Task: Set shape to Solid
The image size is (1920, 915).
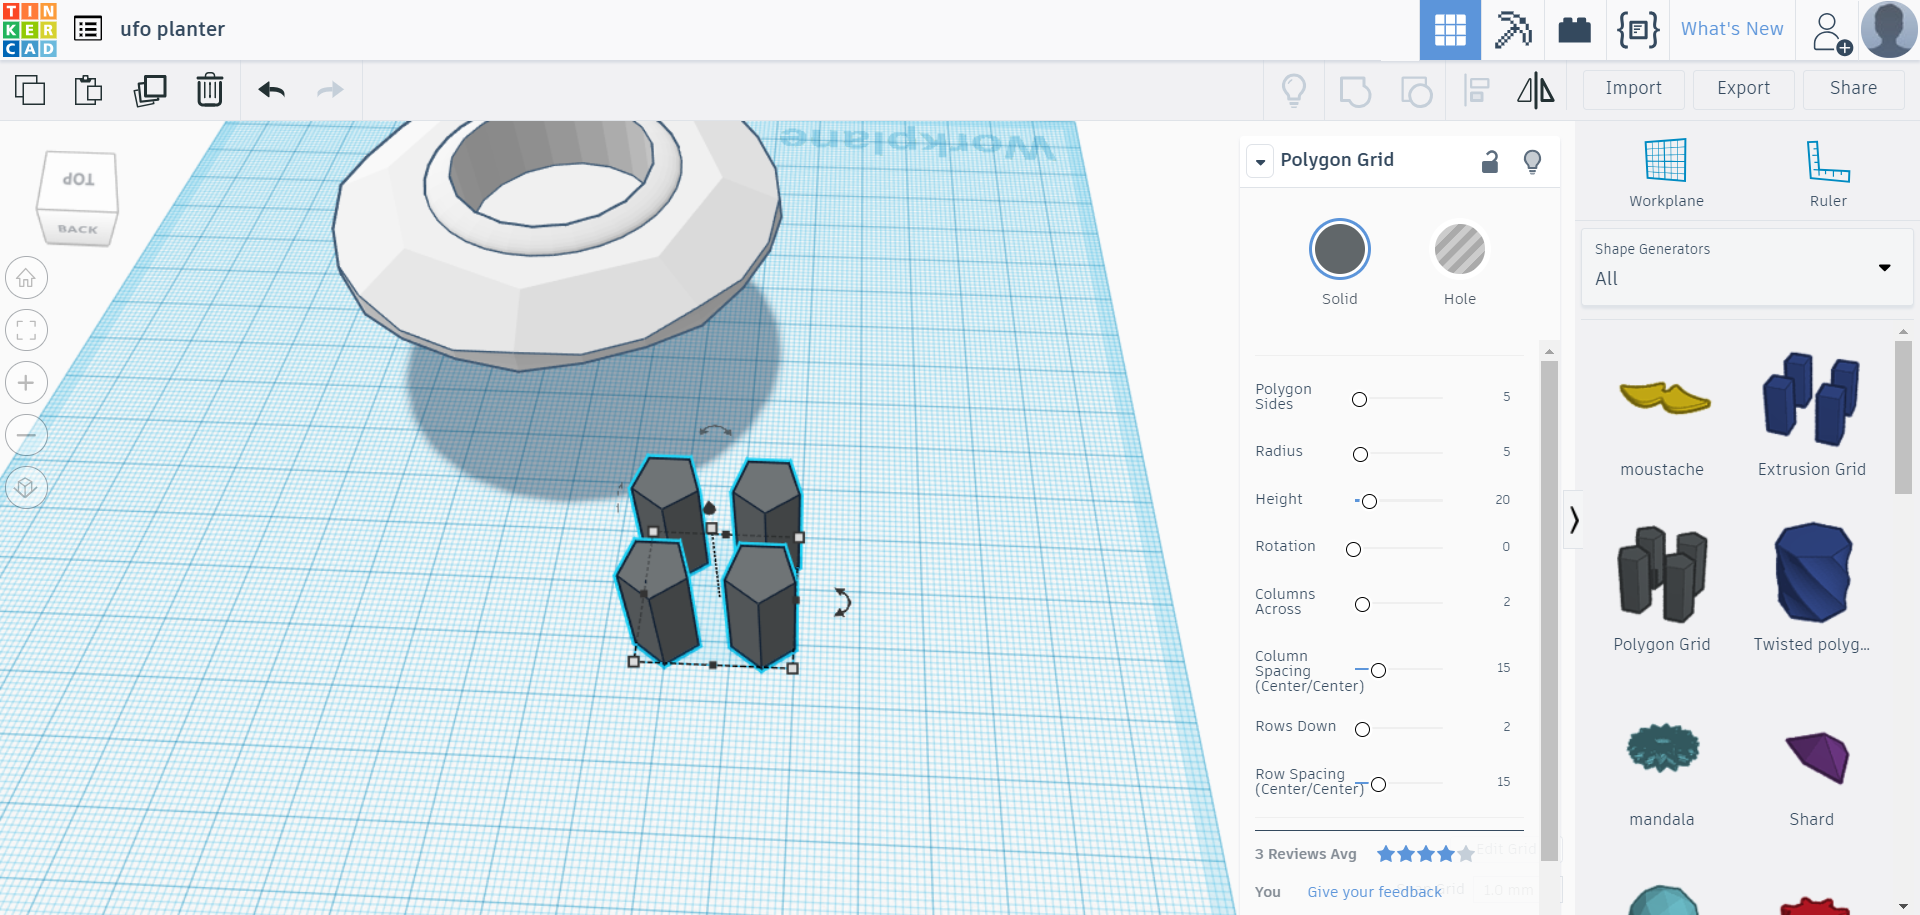Action: pyautogui.click(x=1339, y=250)
